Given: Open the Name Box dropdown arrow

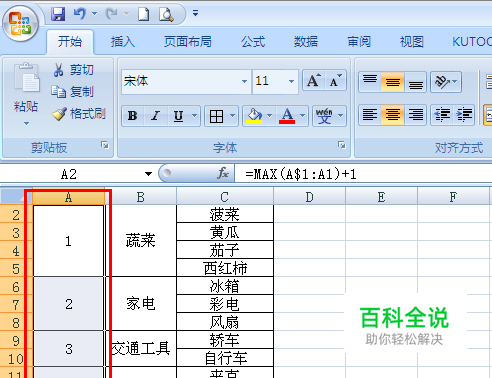Looking at the screenshot, I should 148,174.
